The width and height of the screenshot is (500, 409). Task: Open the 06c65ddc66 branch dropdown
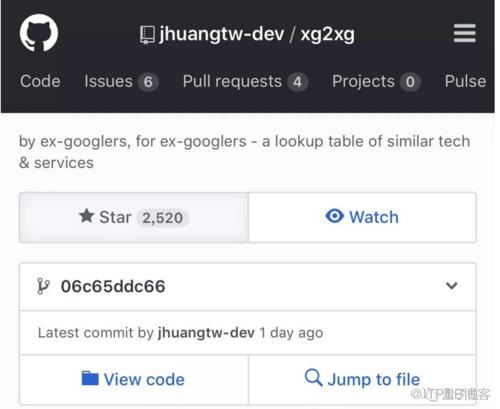pos(248,286)
